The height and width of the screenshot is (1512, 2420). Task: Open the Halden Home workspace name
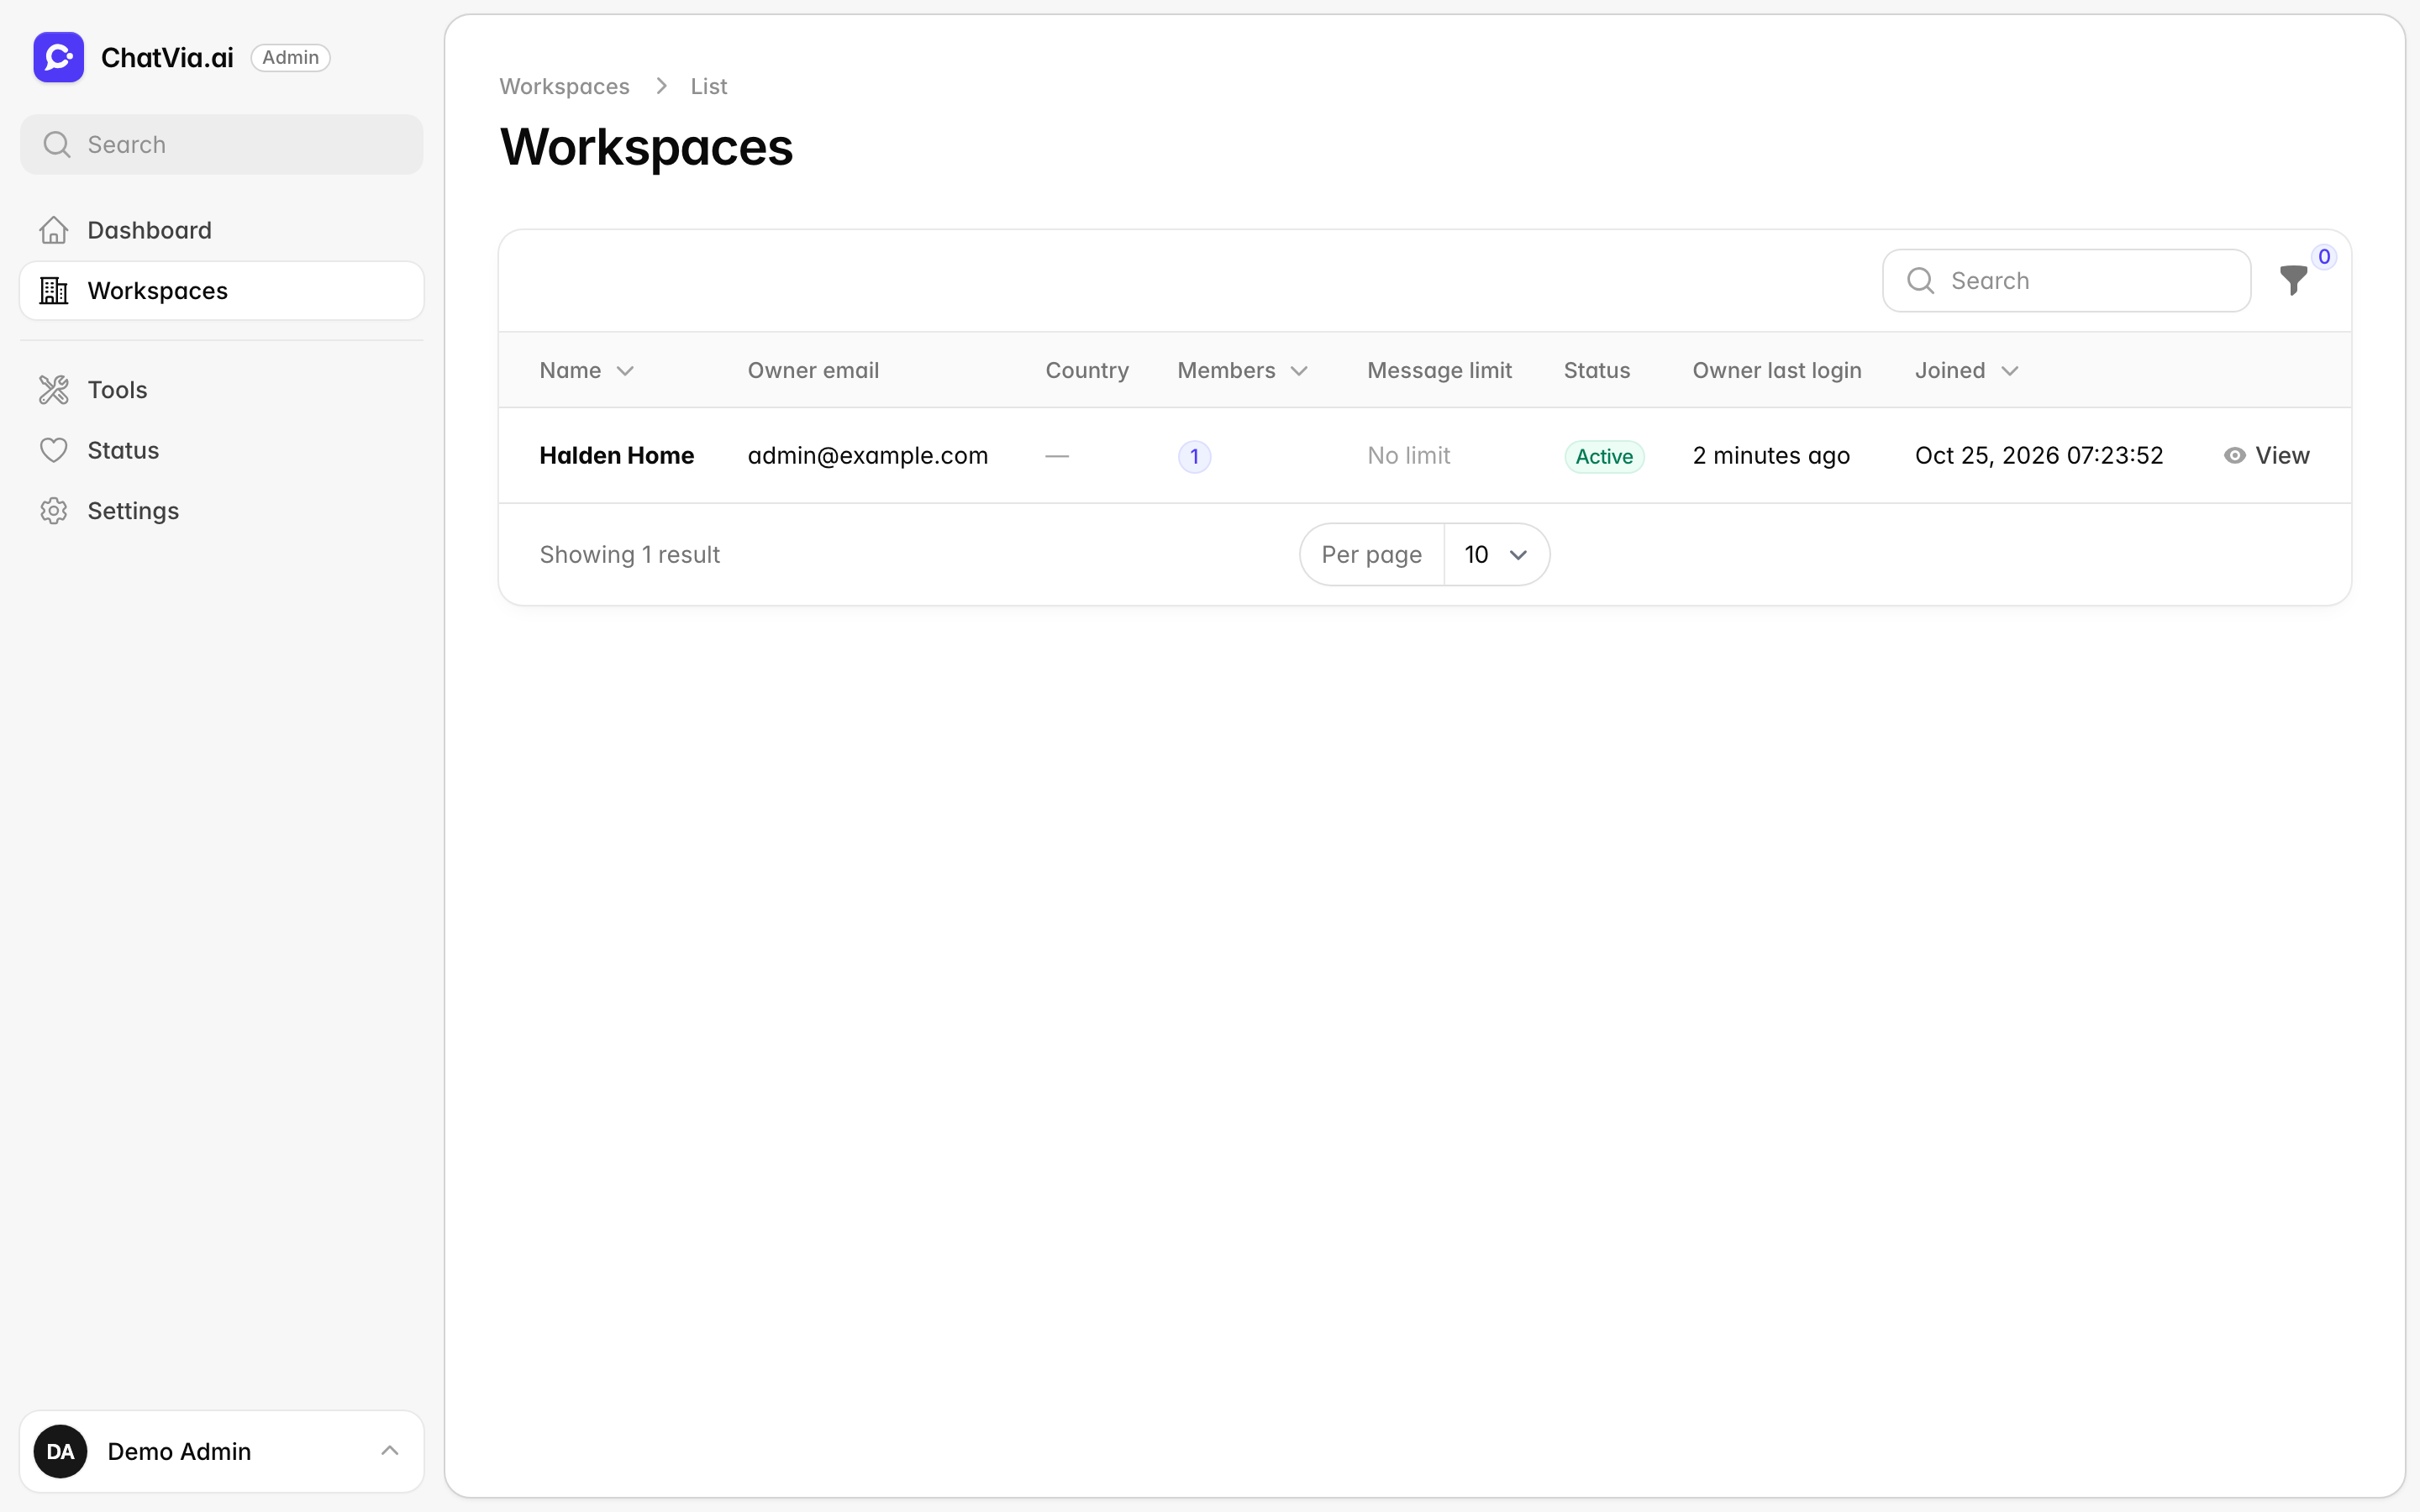click(616, 456)
